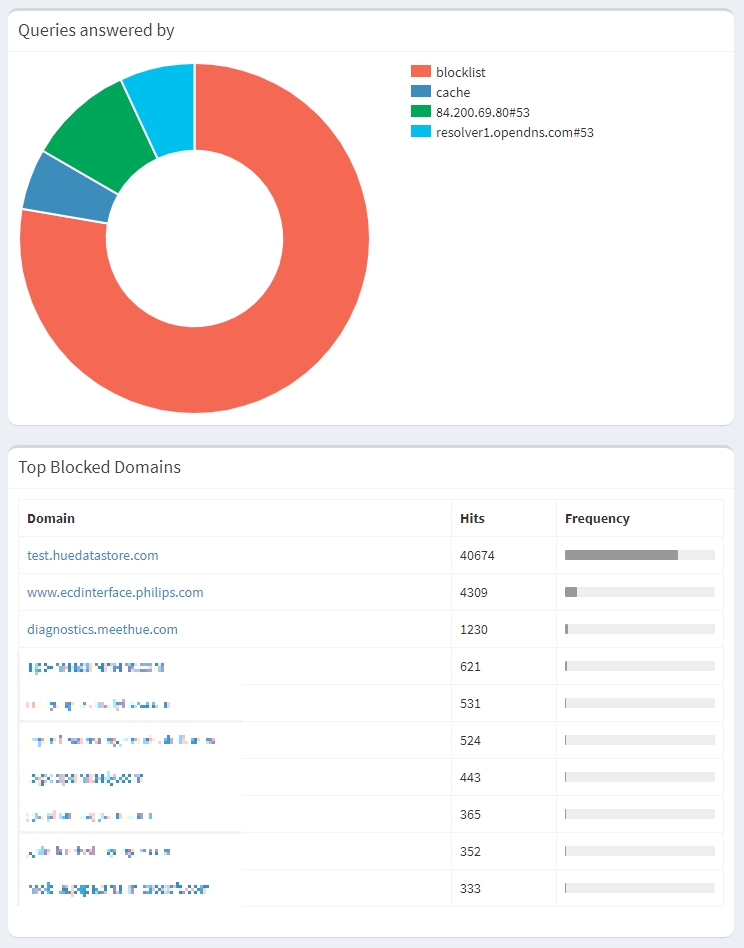Open the test.huedatastore.com domain link
The width and height of the screenshot is (744, 948).
pos(92,555)
